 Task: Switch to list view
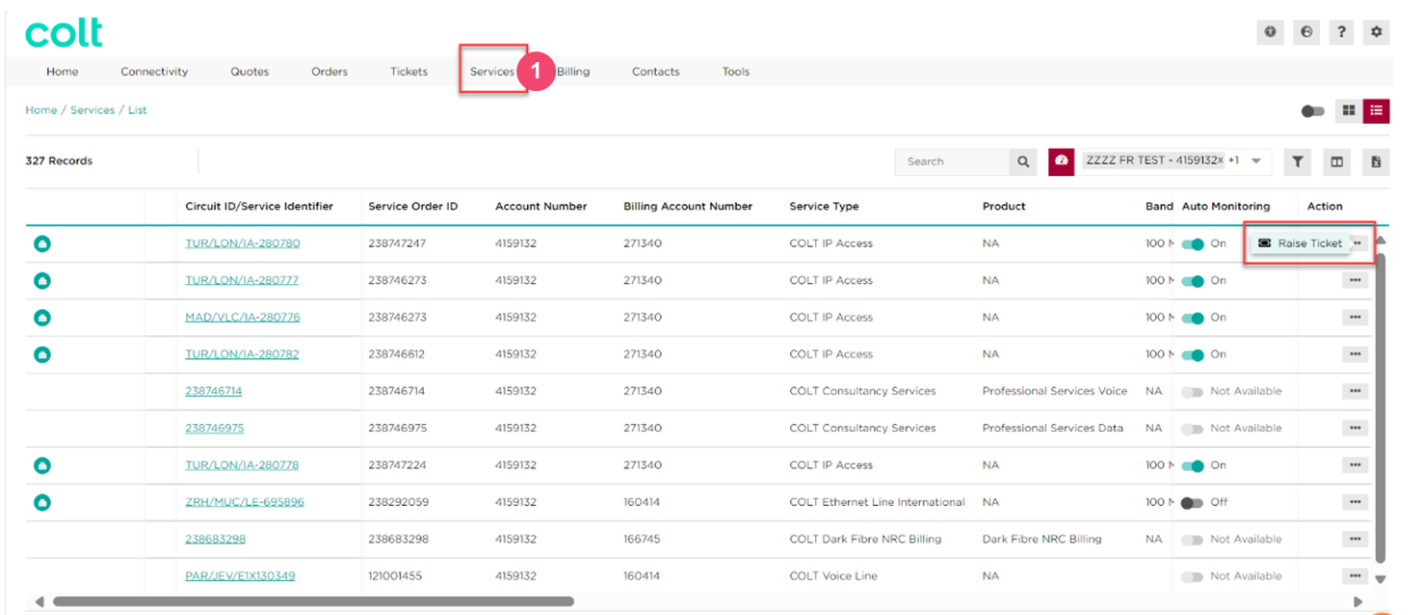pyautogui.click(x=1377, y=110)
